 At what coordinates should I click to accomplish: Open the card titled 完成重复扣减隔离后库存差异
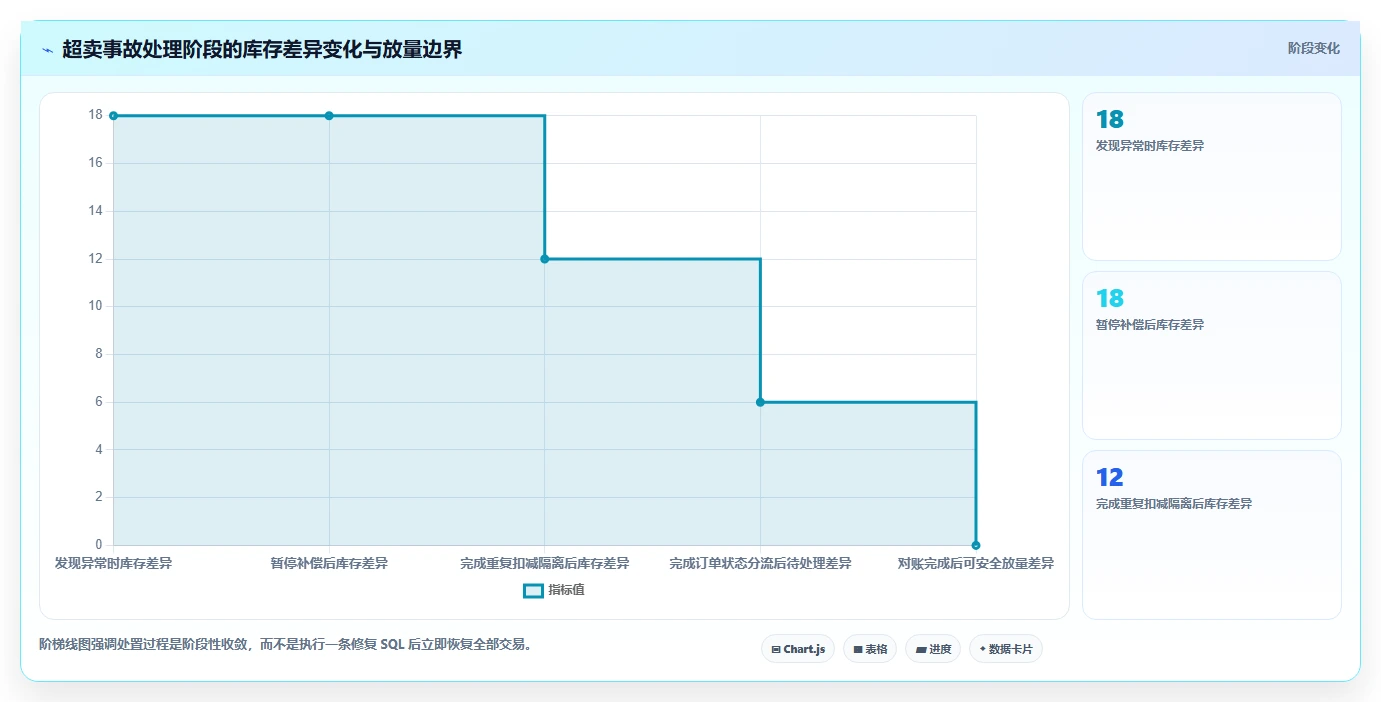(1212, 535)
